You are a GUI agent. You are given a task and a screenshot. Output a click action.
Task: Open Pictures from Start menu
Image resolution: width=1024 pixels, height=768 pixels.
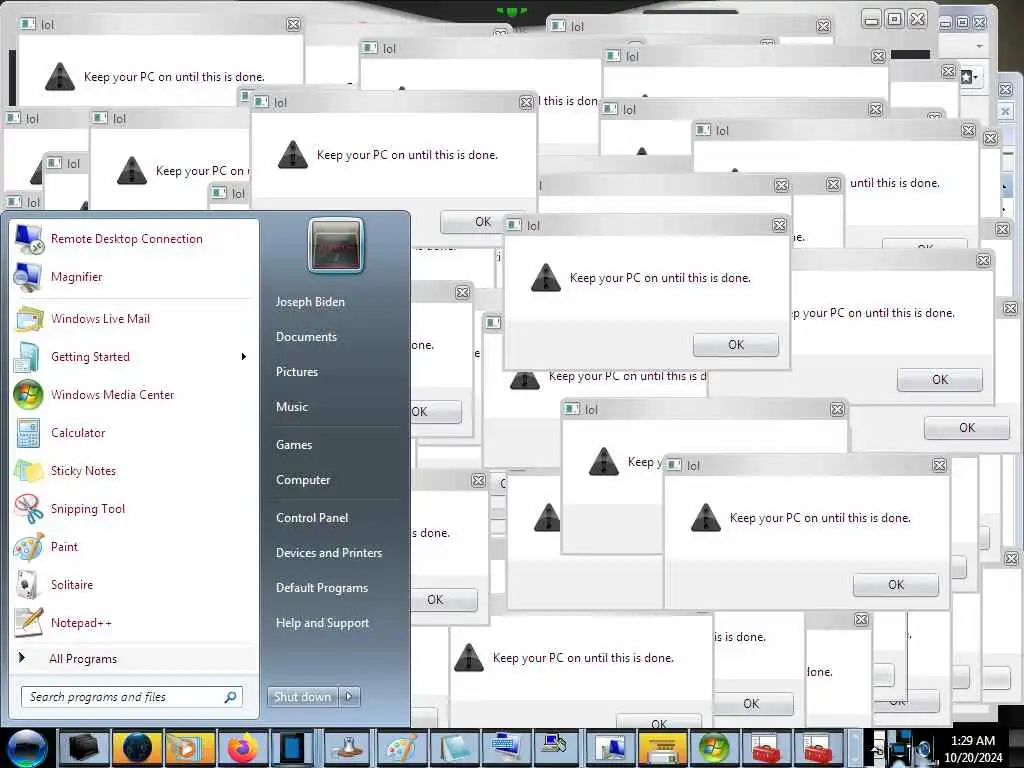[297, 372]
